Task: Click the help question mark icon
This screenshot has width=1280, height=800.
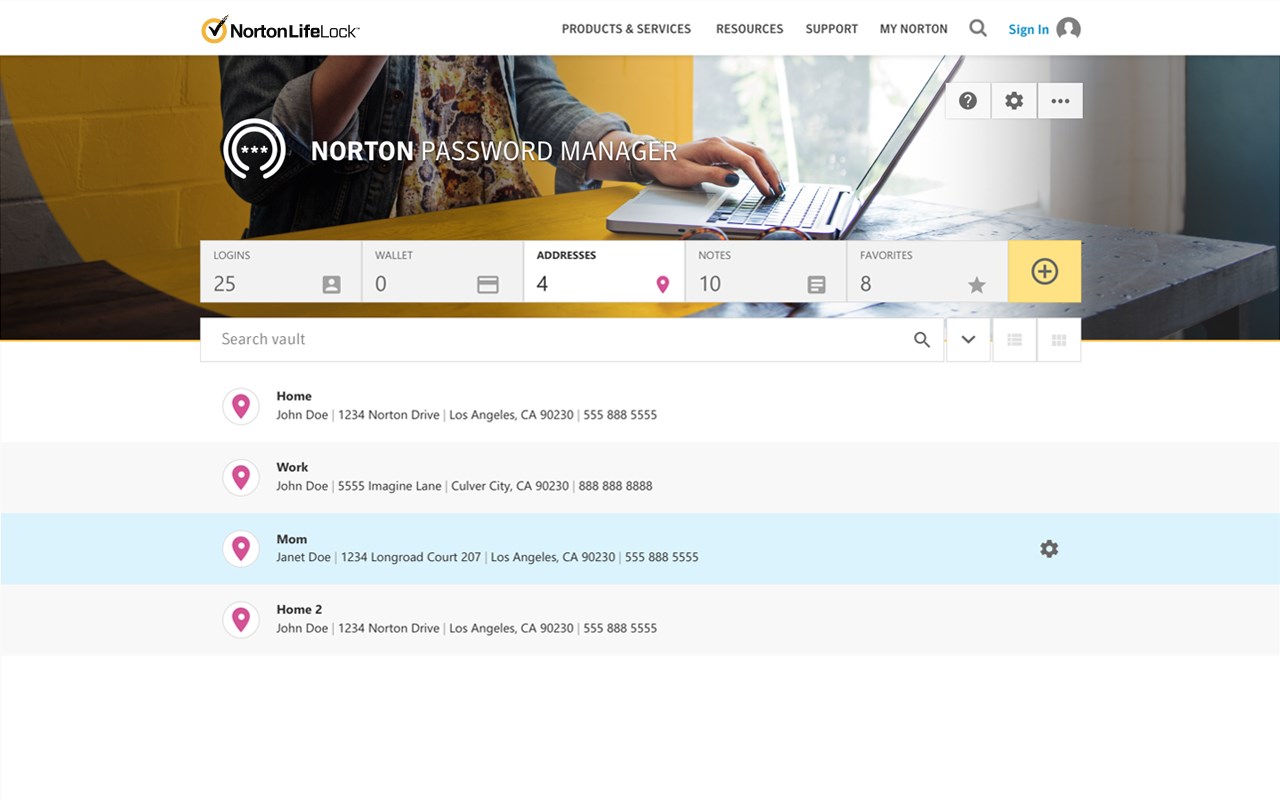Action: coord(968,101)
